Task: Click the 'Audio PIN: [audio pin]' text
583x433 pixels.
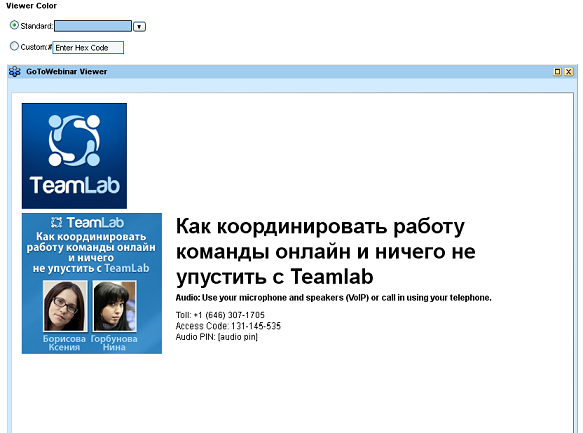Action: tap(217, 337)
